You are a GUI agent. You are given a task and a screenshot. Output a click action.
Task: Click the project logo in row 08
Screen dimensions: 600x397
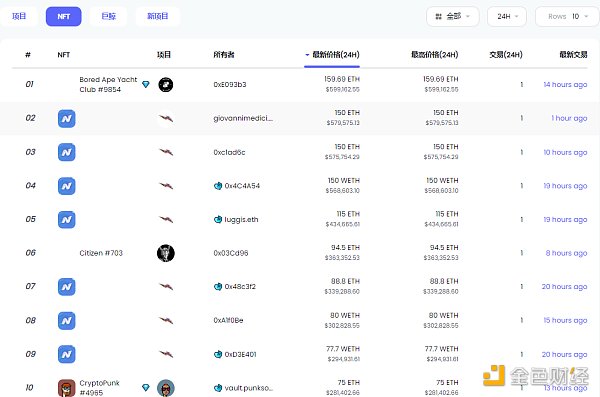[x=166, y=320]
